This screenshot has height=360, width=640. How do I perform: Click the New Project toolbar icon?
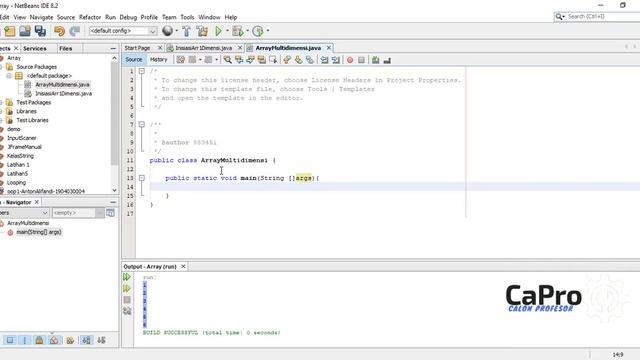[10, 31]
